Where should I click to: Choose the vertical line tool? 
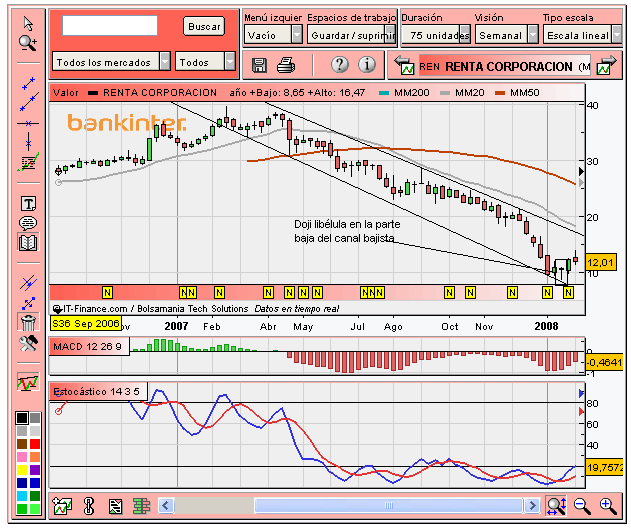[x=28, y=142]
